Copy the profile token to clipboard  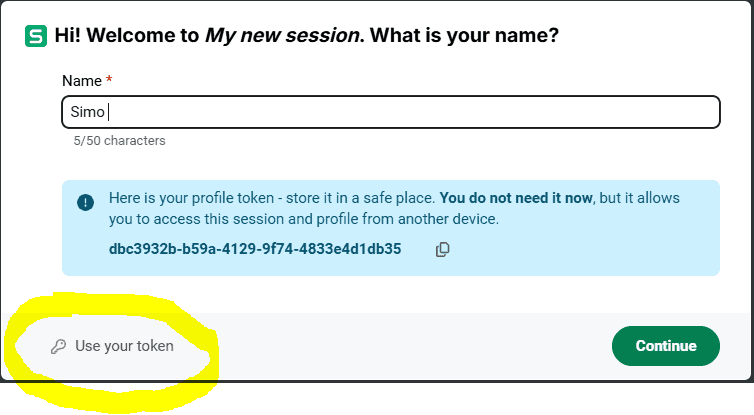(442, 250)
